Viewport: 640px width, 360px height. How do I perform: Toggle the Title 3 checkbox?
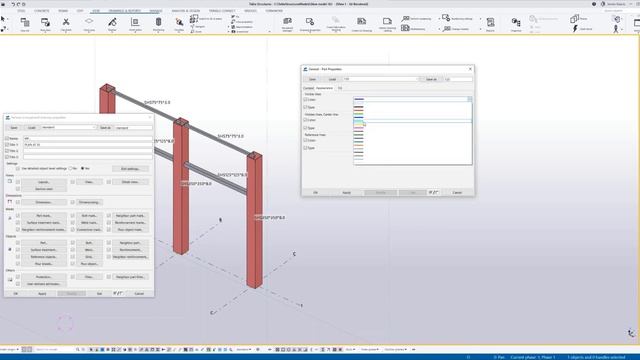7,157
